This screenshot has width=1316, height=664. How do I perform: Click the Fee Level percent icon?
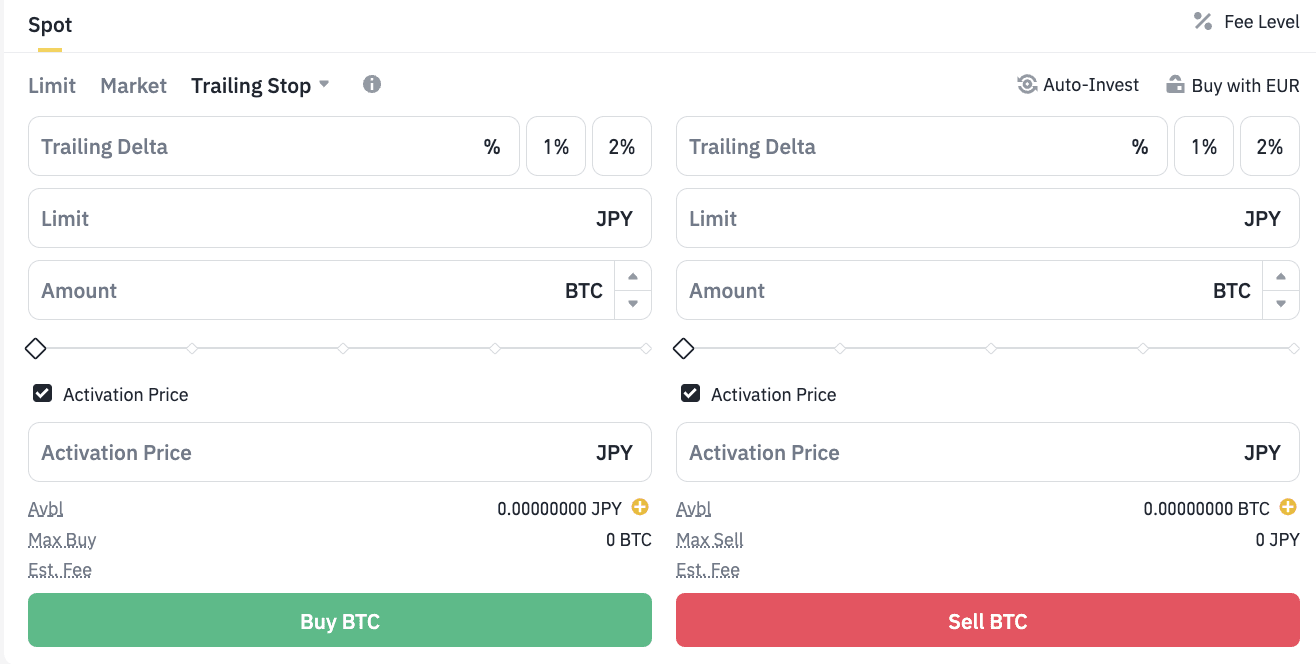tap(1203, 21)
